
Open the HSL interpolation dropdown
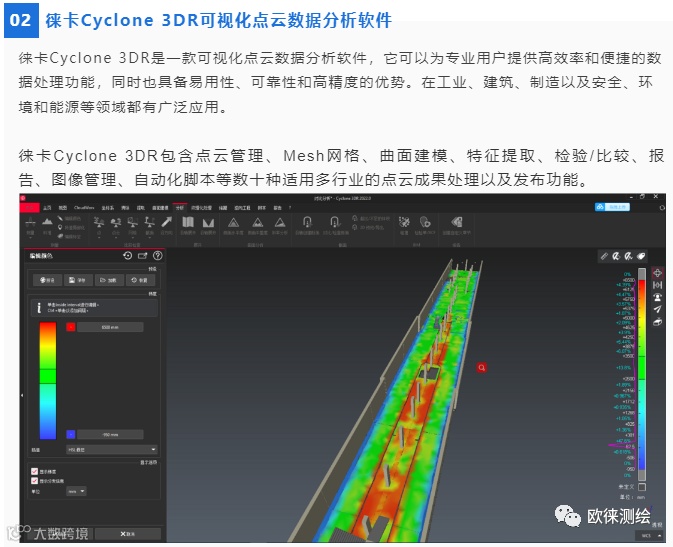[x=112, y=450]
